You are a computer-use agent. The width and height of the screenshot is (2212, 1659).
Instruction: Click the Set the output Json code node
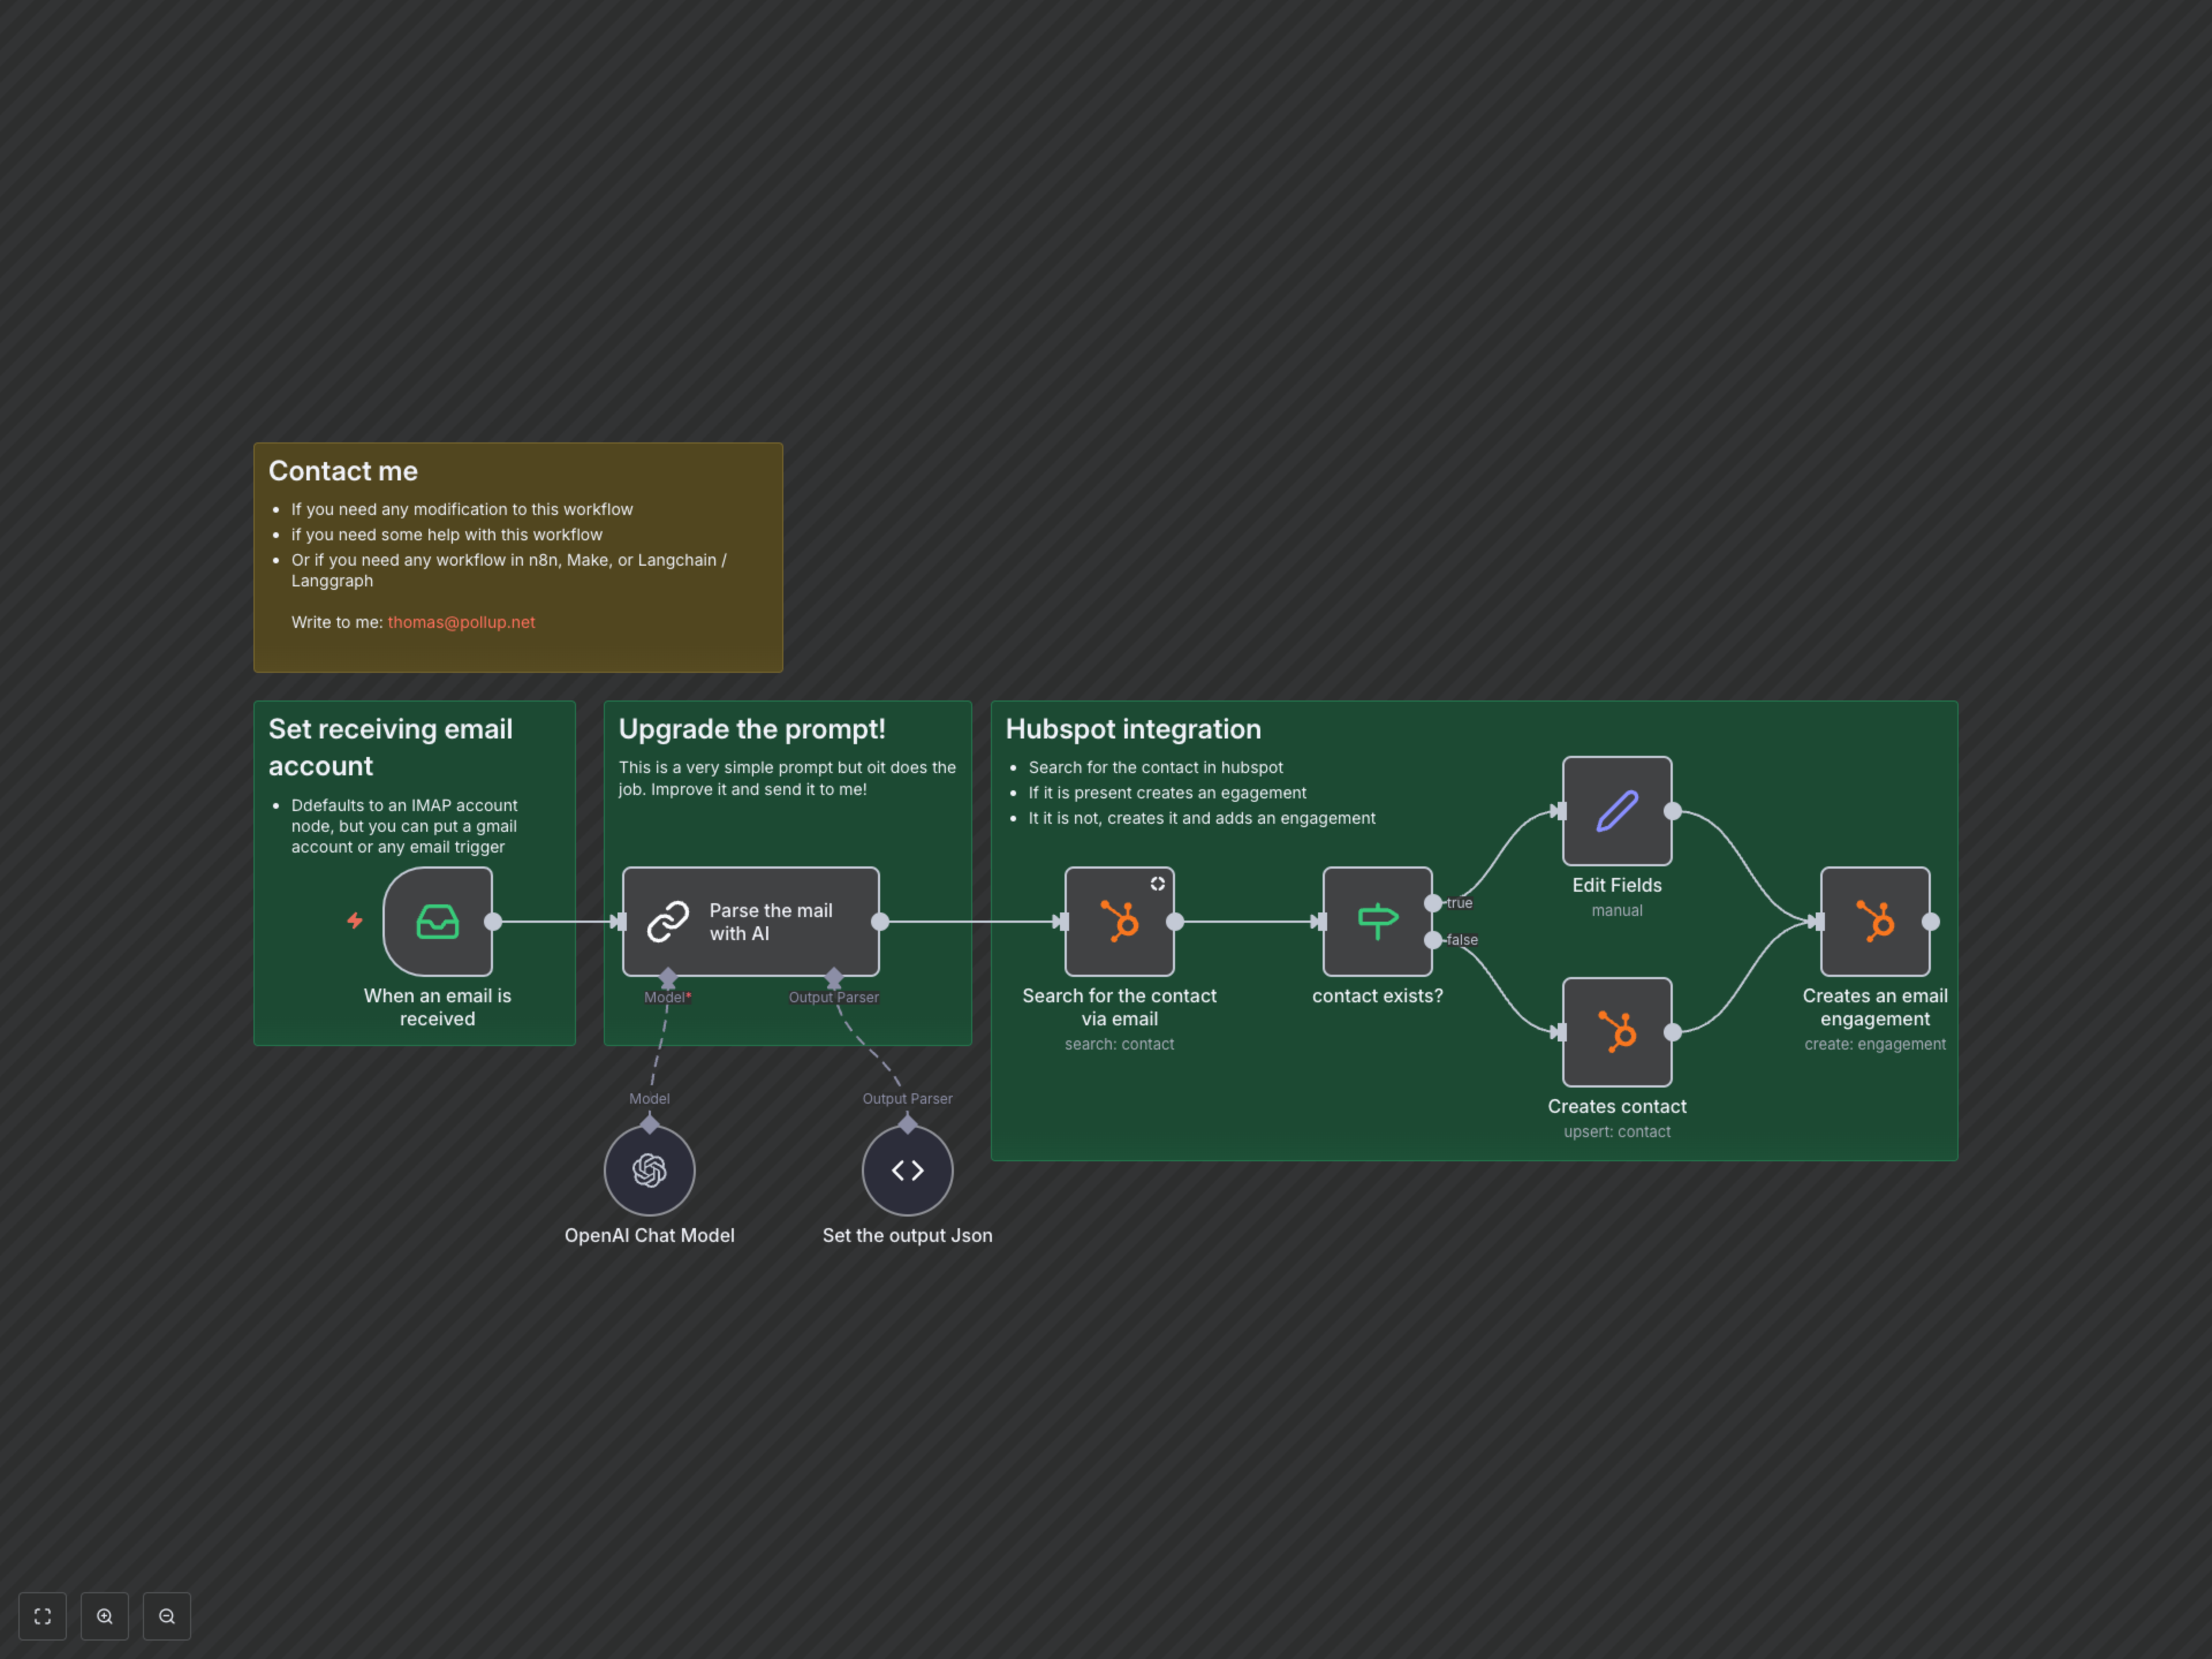click(907, 1170)
